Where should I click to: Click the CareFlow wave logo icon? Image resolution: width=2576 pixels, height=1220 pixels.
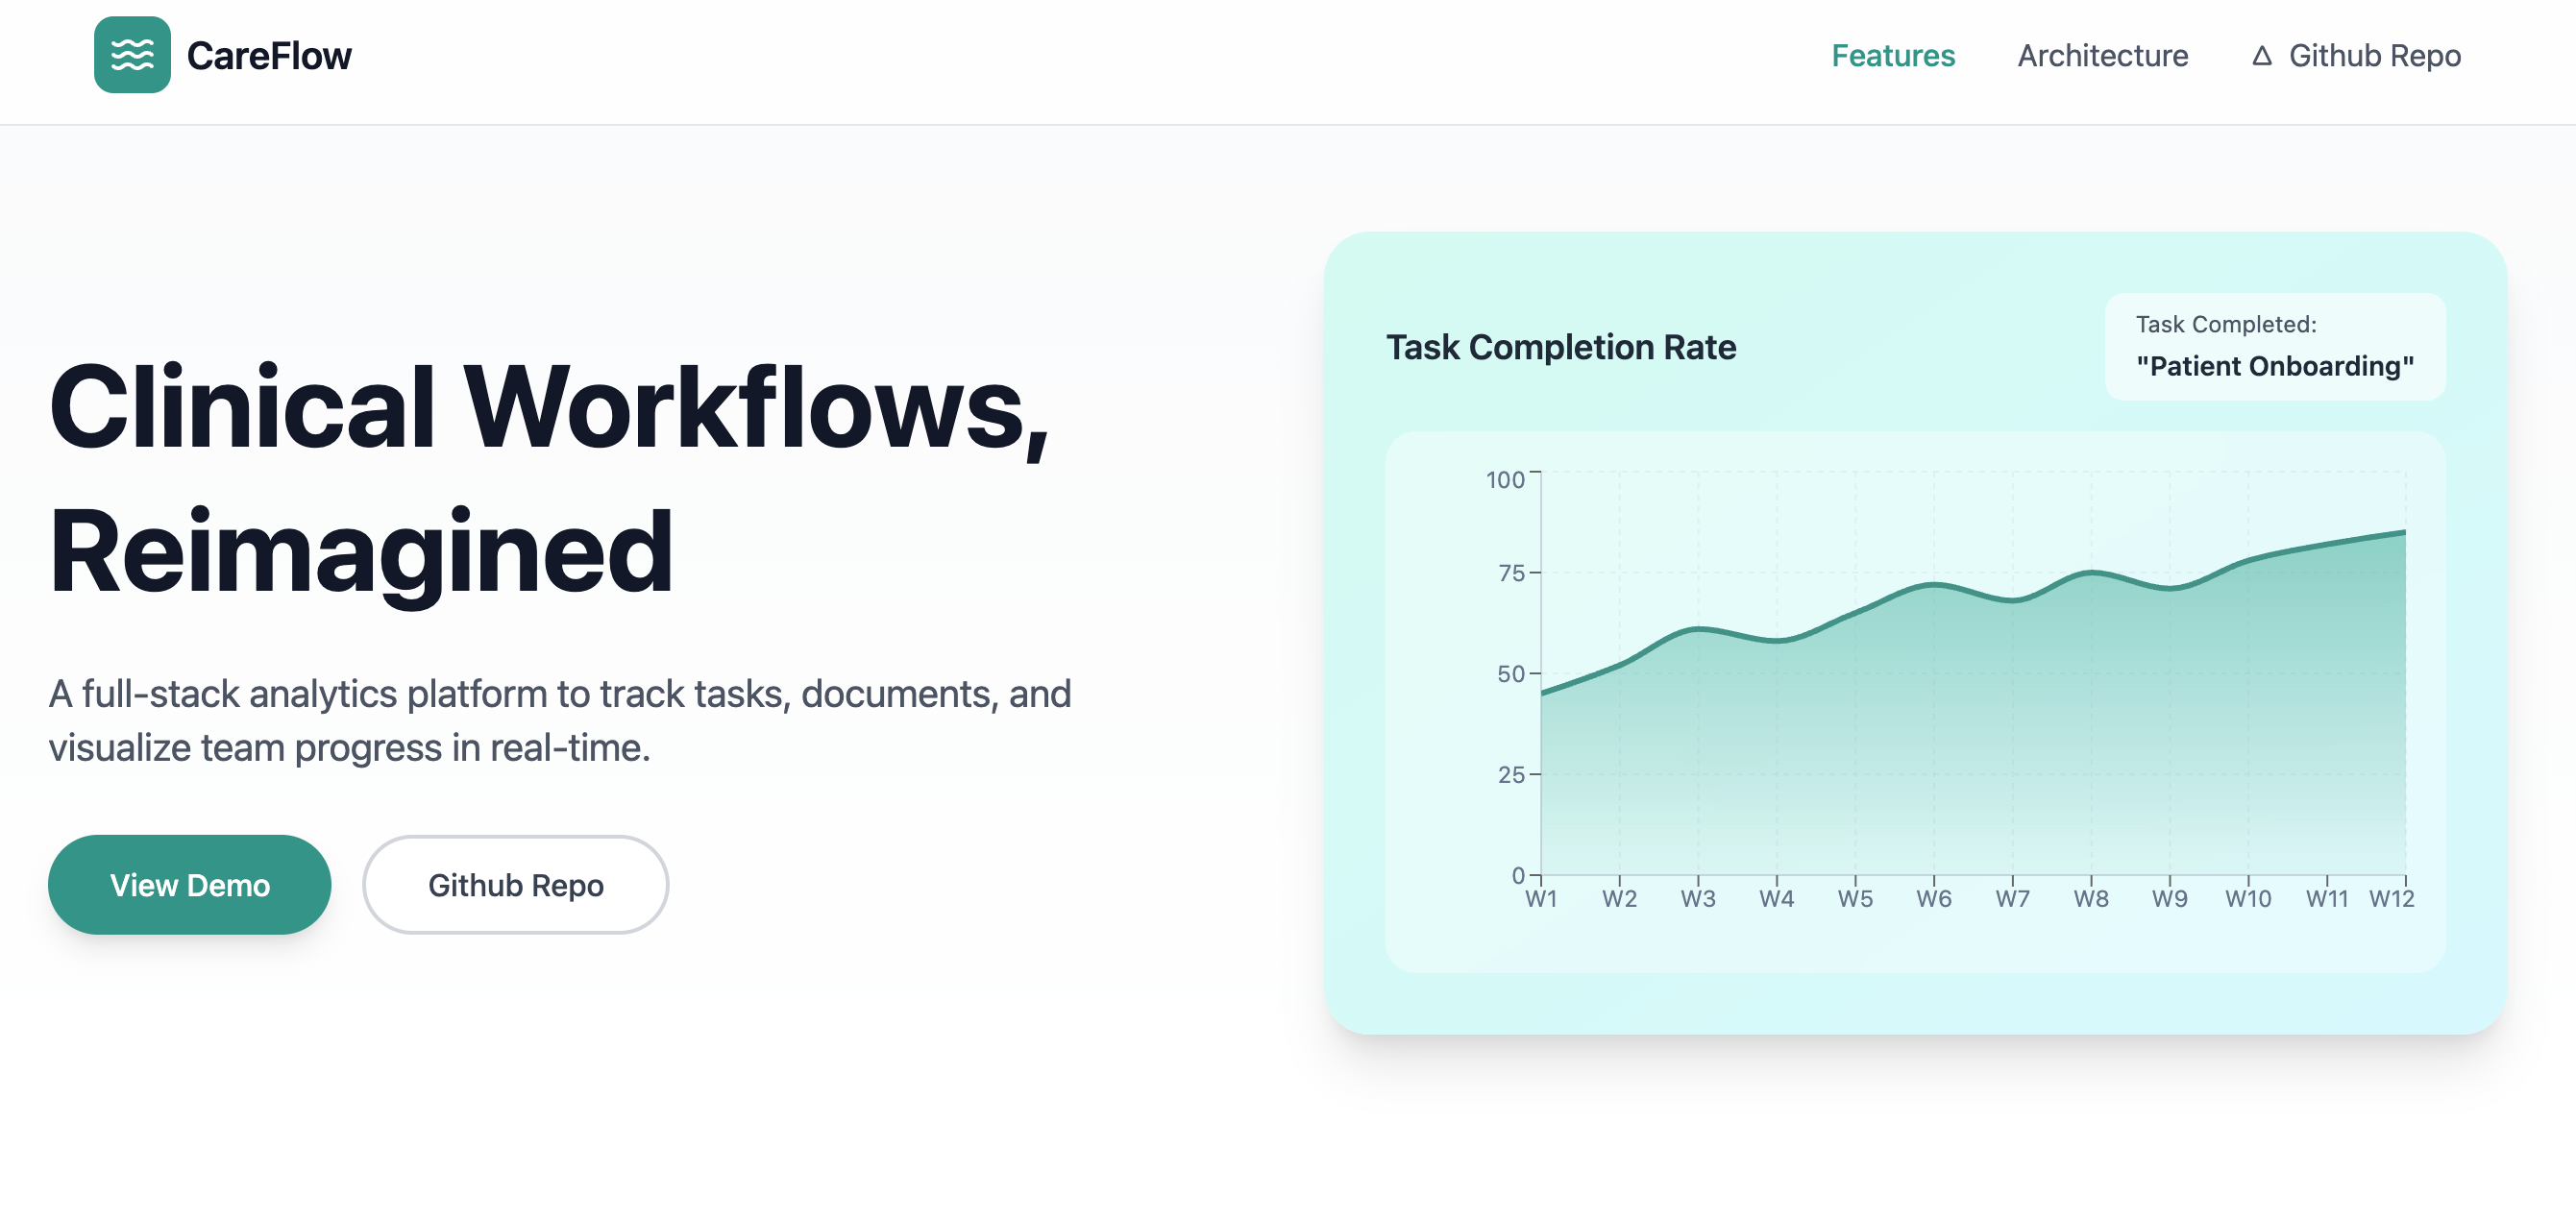pyautogui.click(x=133, y=55)
